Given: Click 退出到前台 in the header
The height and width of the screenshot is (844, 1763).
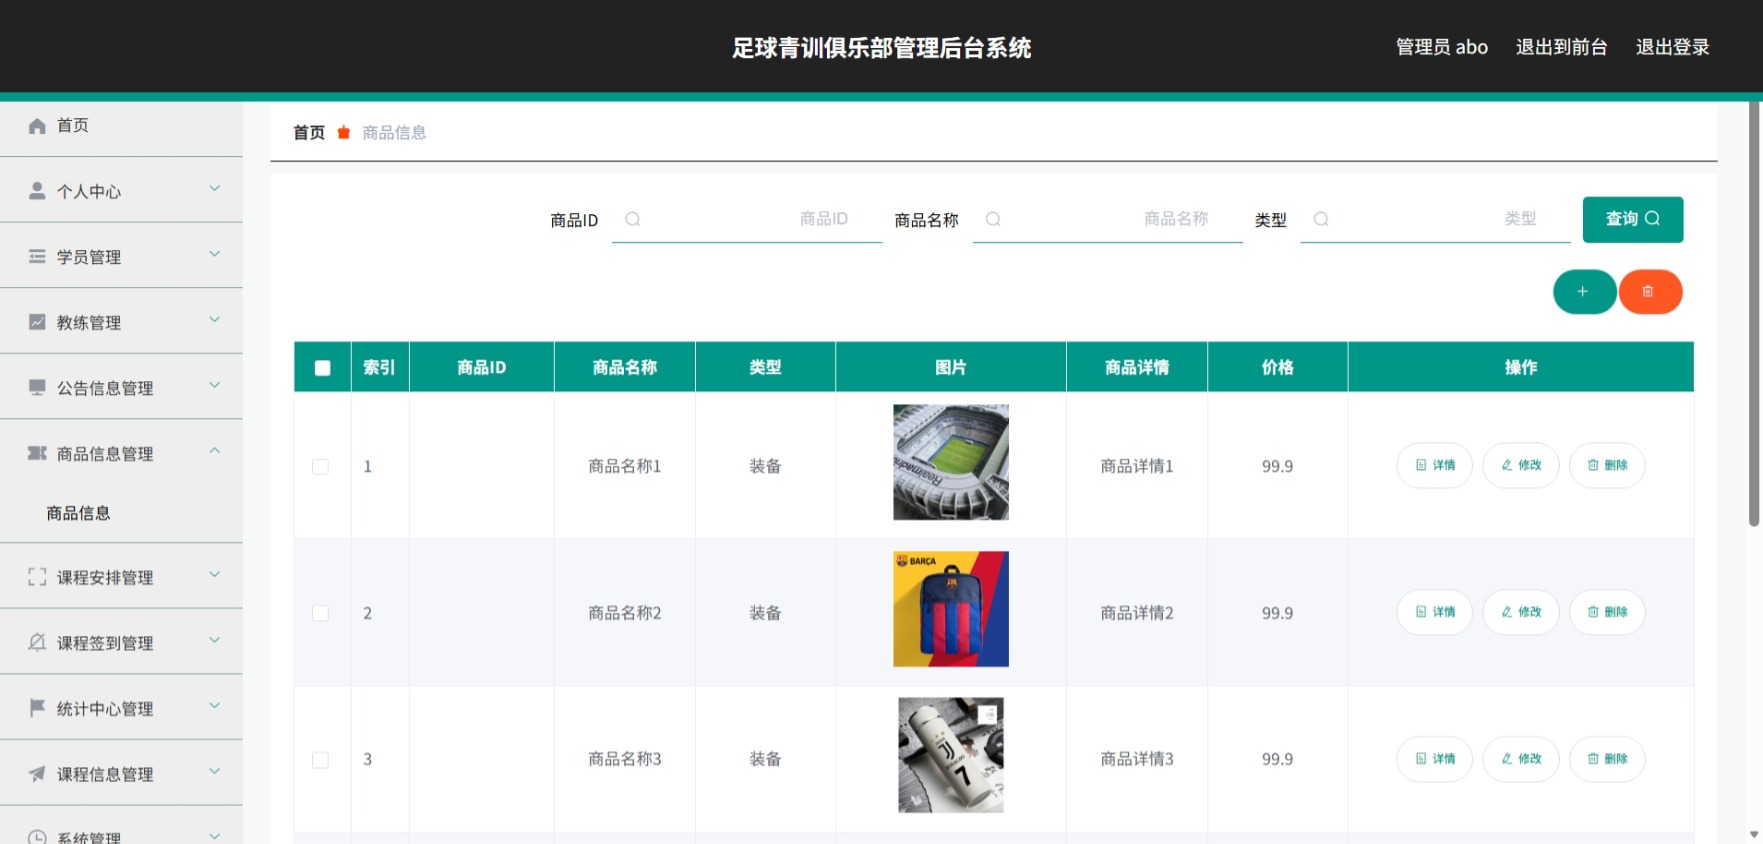Looking at the screenshot, I should (x=1561, y=47).
